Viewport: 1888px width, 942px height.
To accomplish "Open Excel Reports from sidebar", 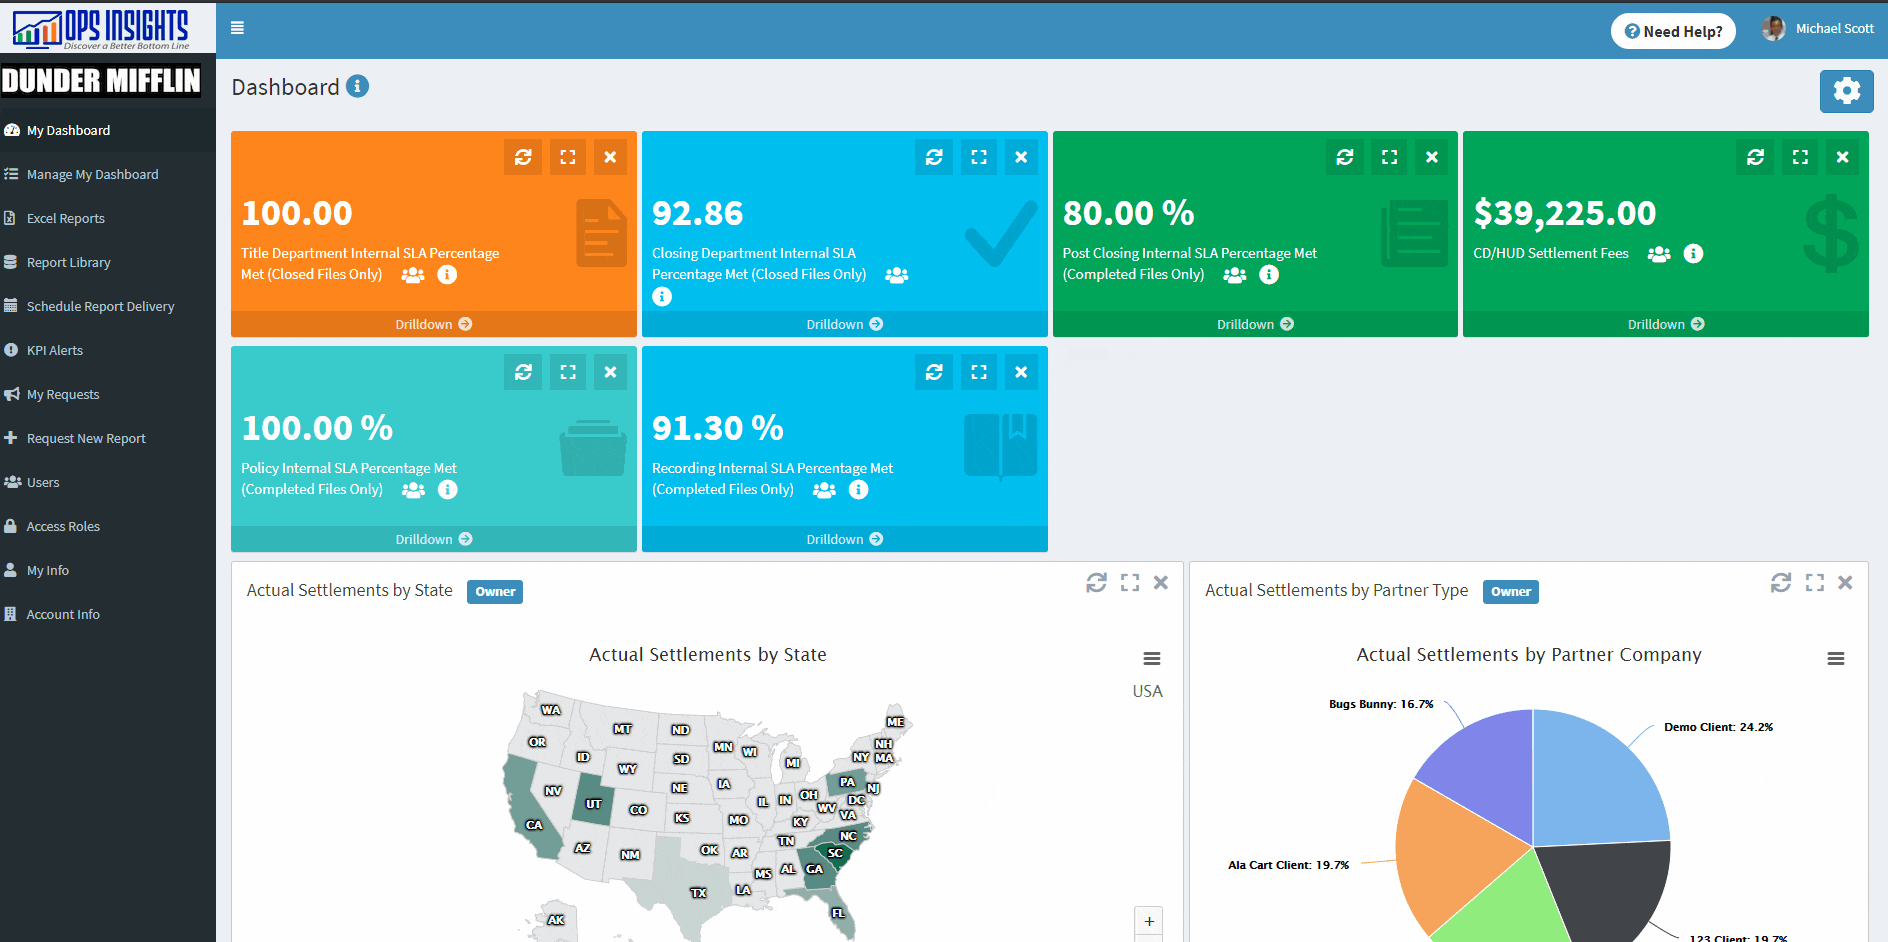I will (65, 218).
